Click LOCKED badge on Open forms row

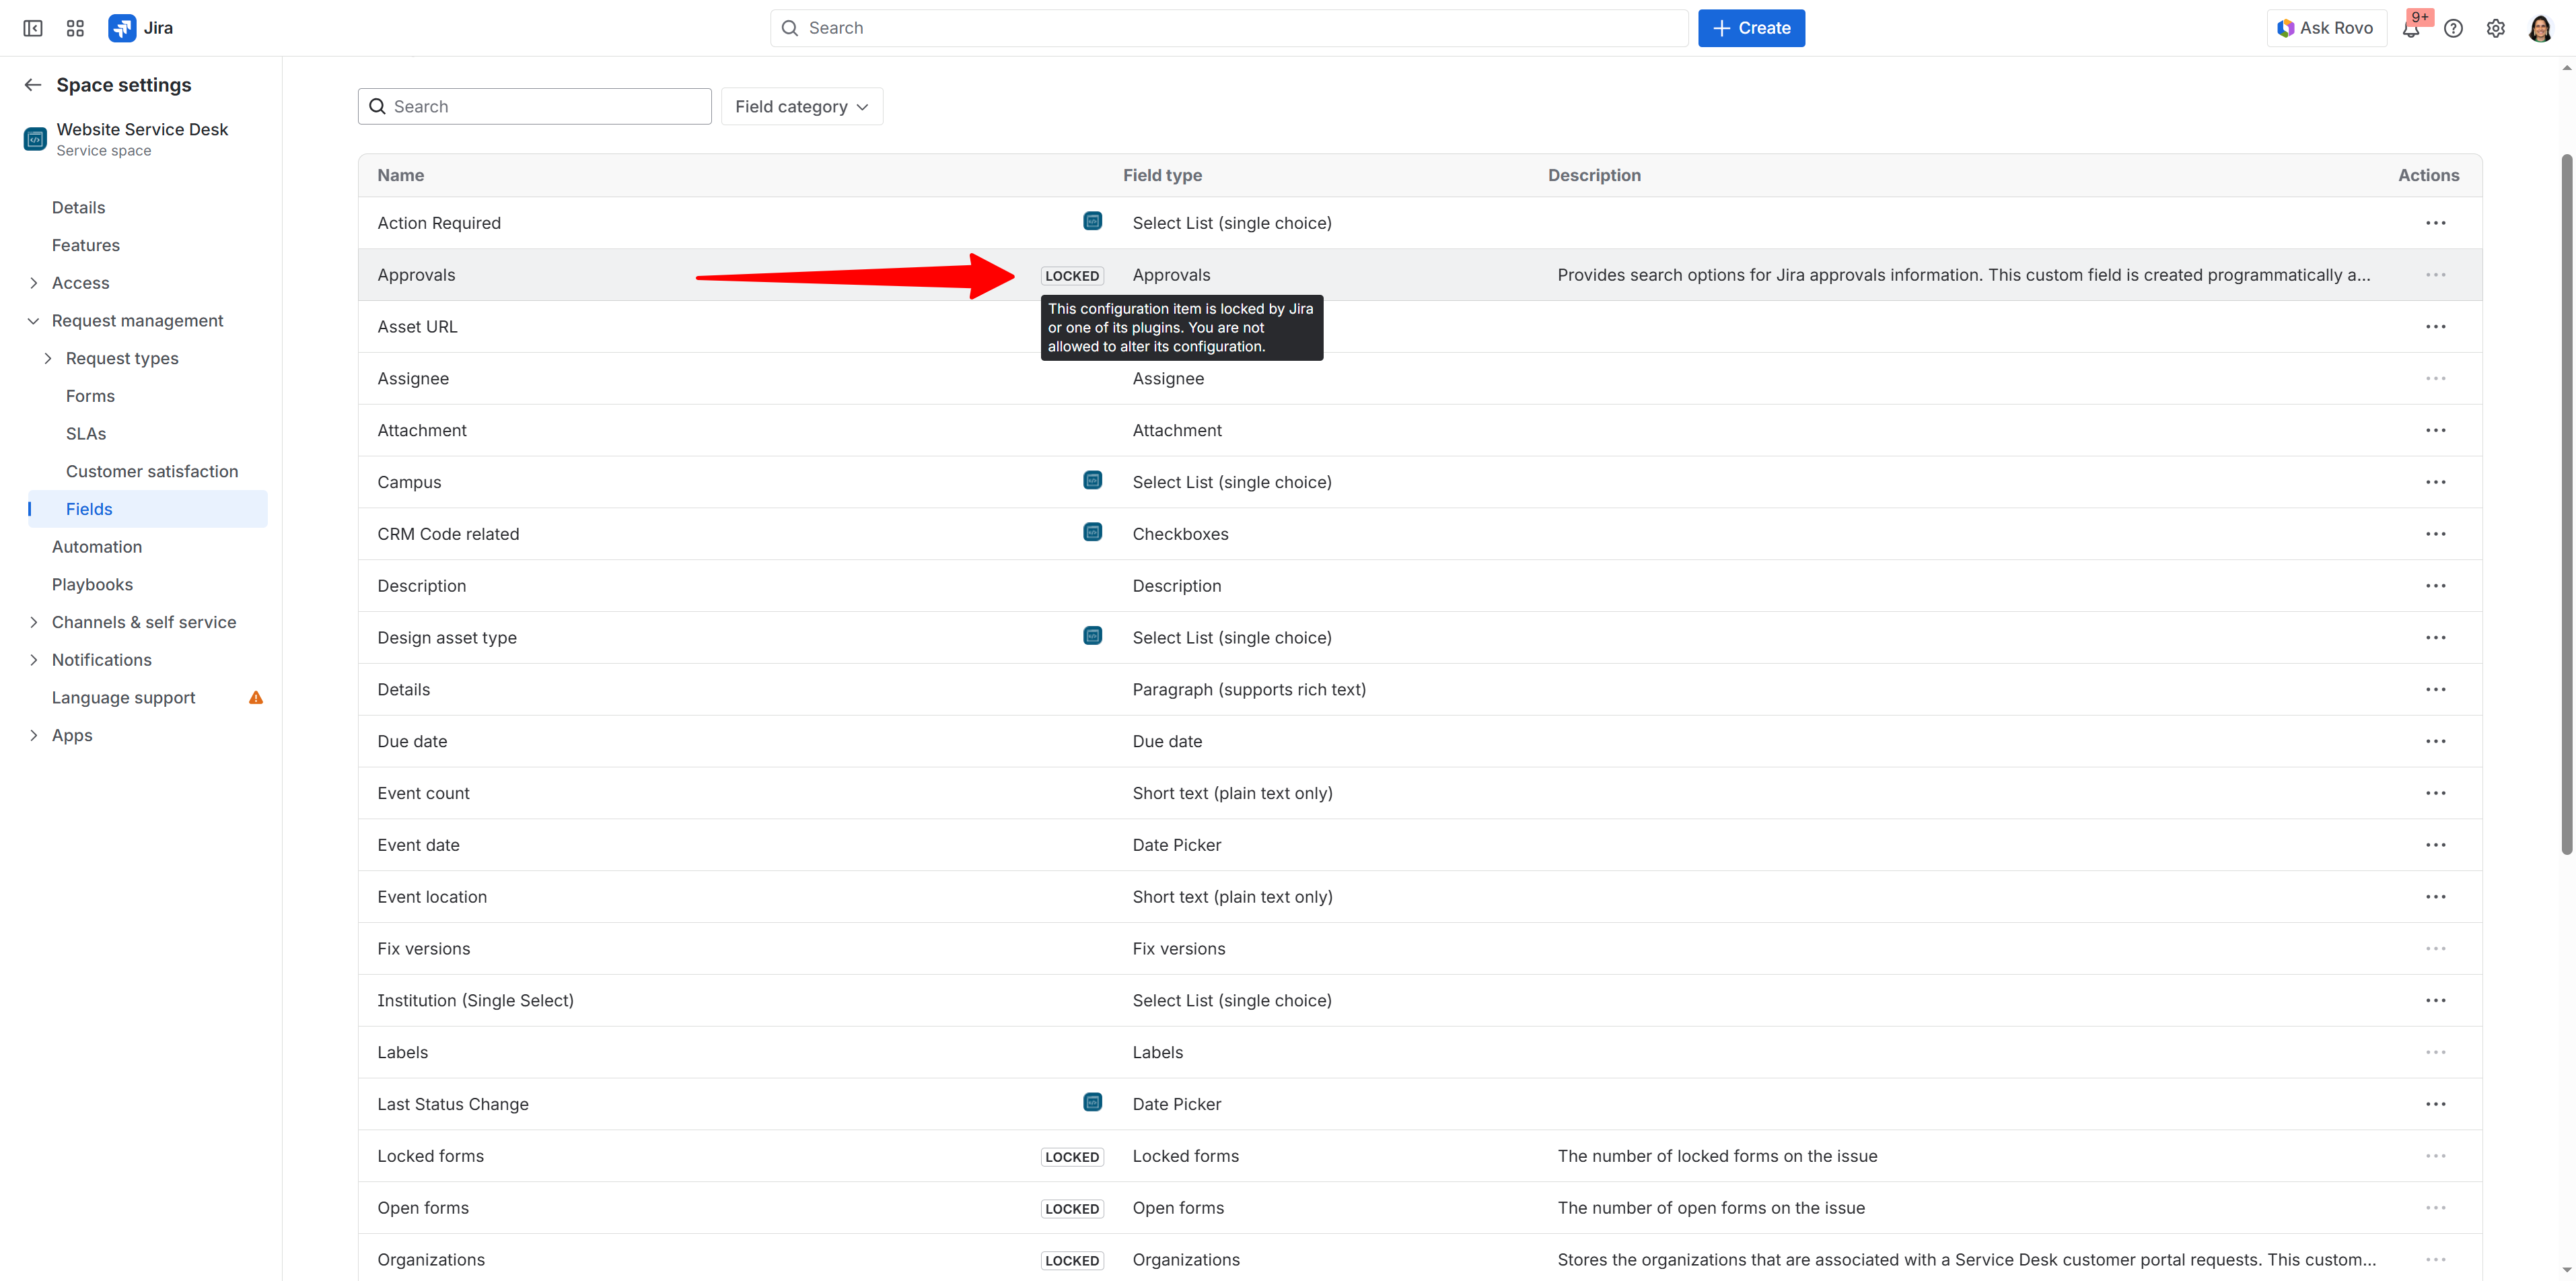click(1072, 1209)
